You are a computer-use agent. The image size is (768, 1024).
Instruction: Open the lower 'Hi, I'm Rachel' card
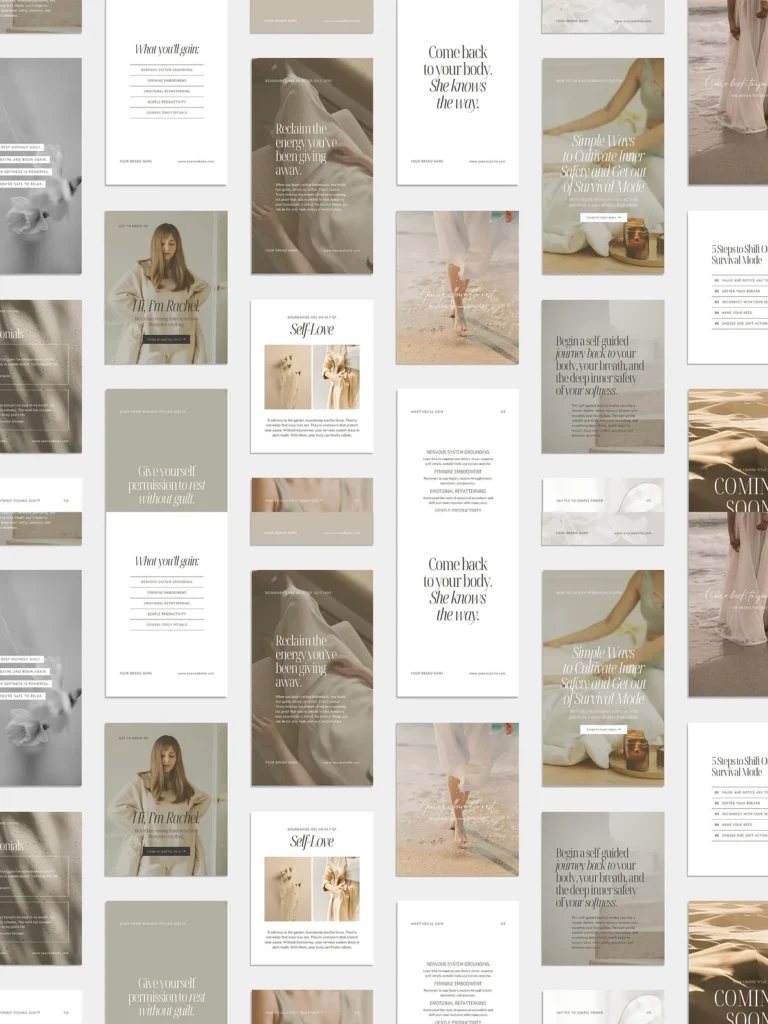point(166,799)
